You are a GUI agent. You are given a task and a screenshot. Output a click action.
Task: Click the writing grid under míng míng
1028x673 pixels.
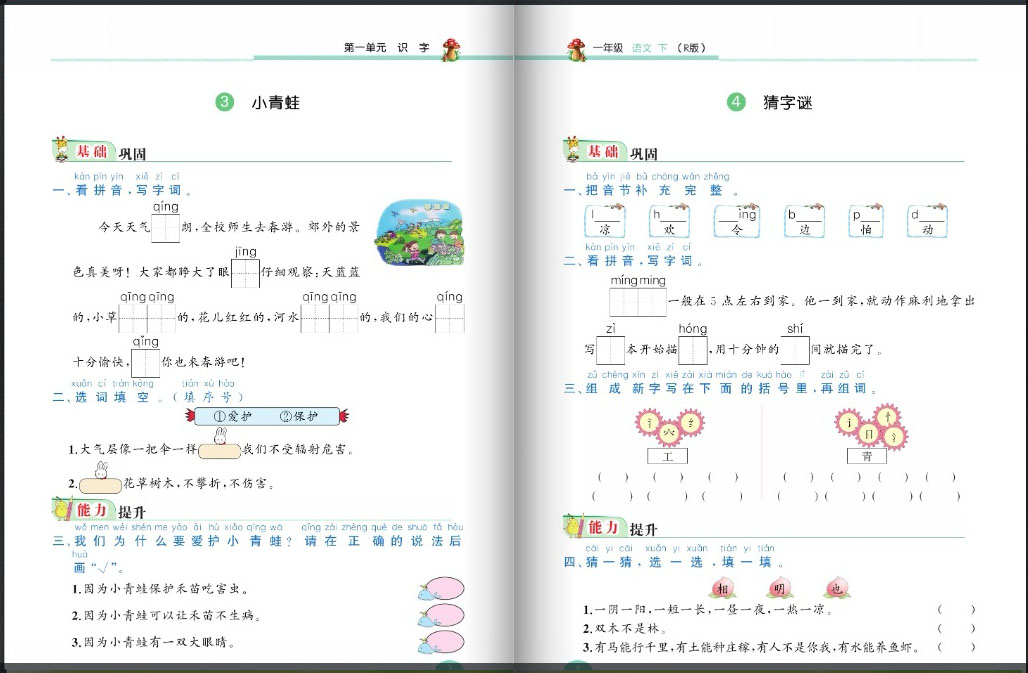[638, 302]
